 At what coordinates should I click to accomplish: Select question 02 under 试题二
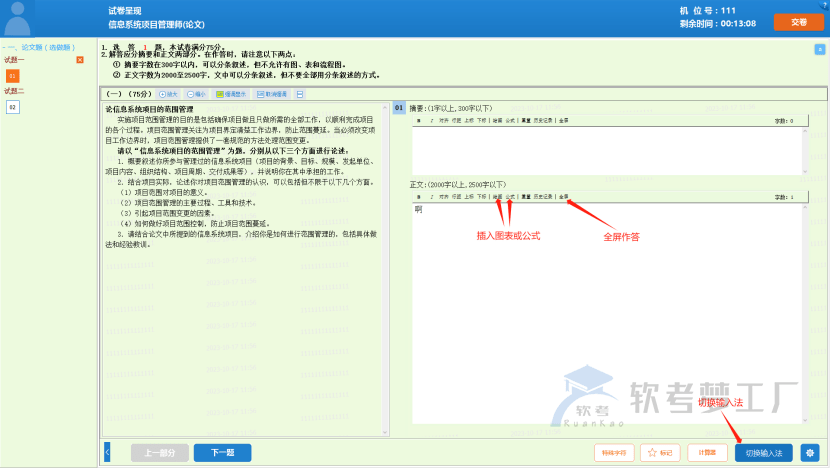(12, 107)
